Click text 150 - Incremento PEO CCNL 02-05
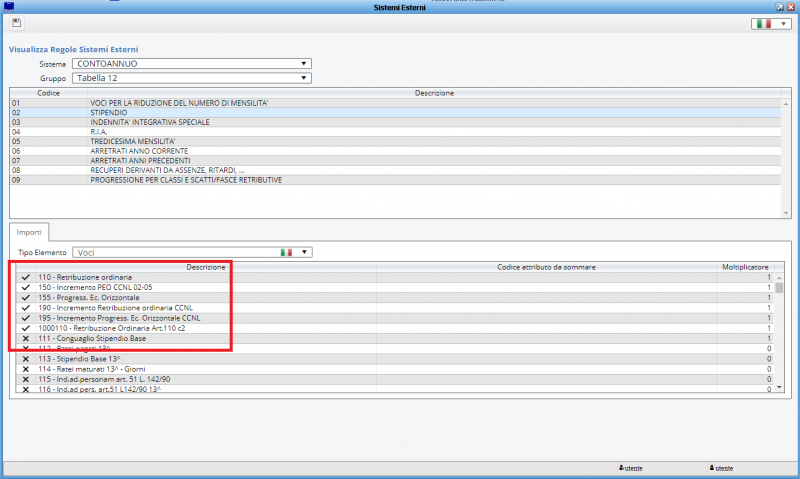This screenshot has height=479, width=800. click(x=95, y=287)
